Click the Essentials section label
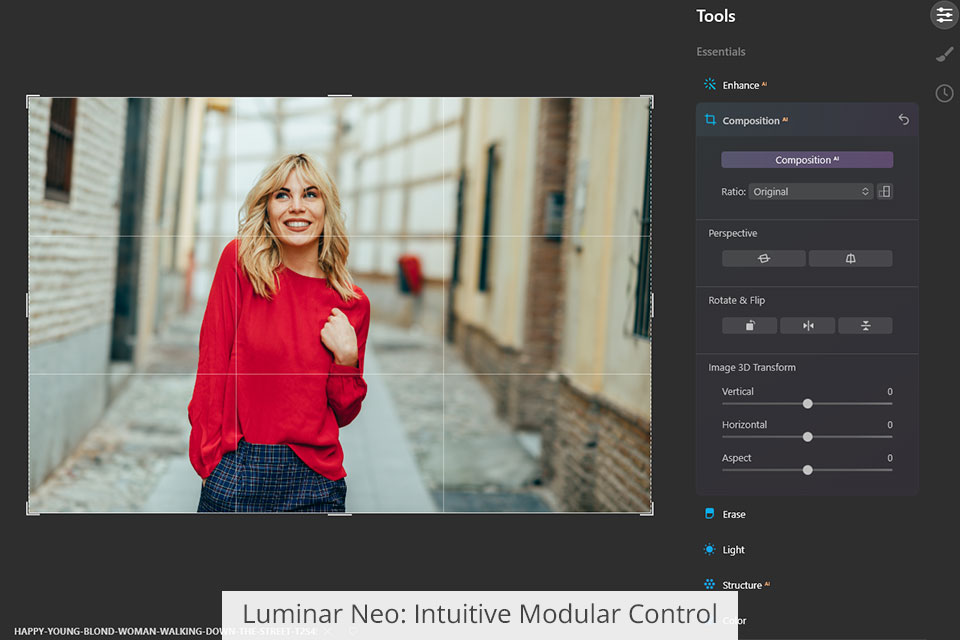 tap(721, 51)
